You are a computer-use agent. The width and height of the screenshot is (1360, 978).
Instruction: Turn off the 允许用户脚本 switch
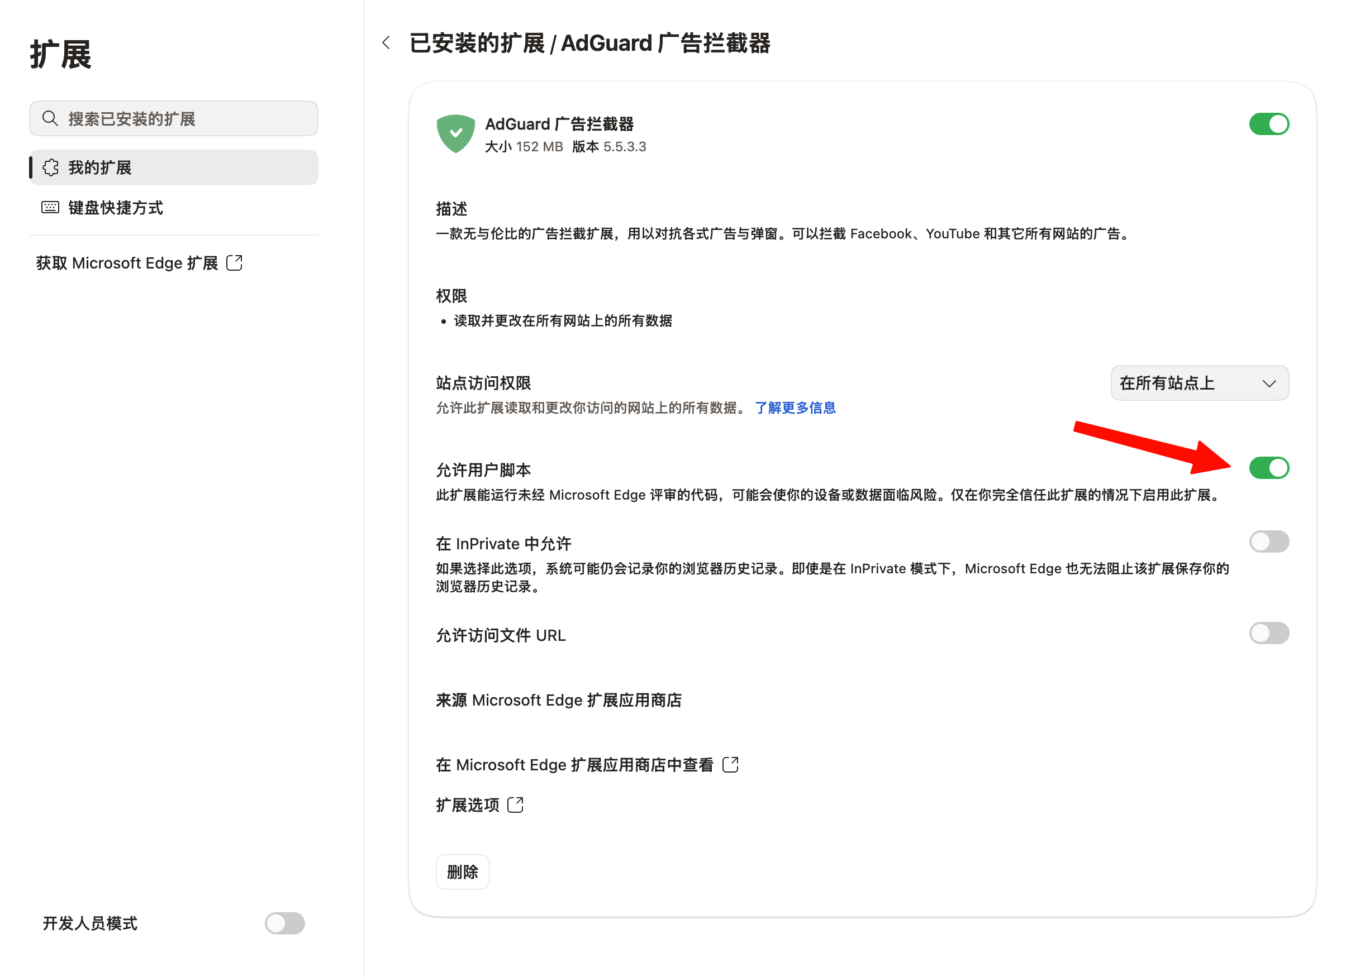1269,468
